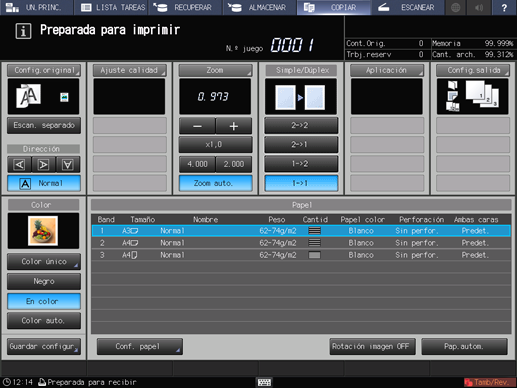Click the fruit color sample thumbnail
The height and width of the screenshot is (388, 517).
pos(43,231)
